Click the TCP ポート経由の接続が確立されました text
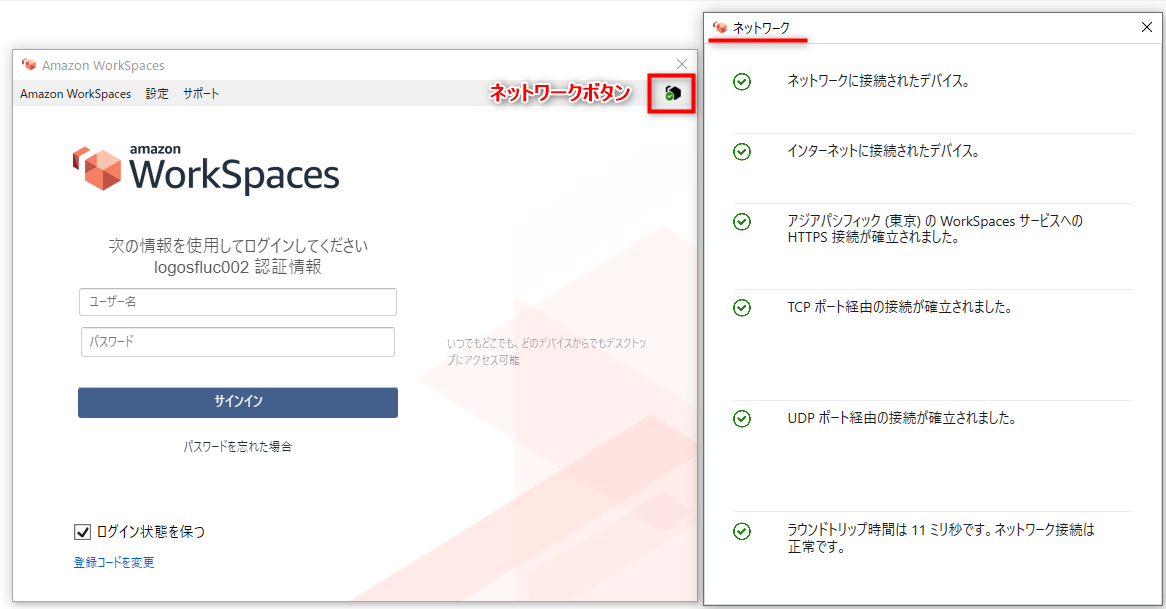This screenshot has height=609, width=1166. click(900, 306)
